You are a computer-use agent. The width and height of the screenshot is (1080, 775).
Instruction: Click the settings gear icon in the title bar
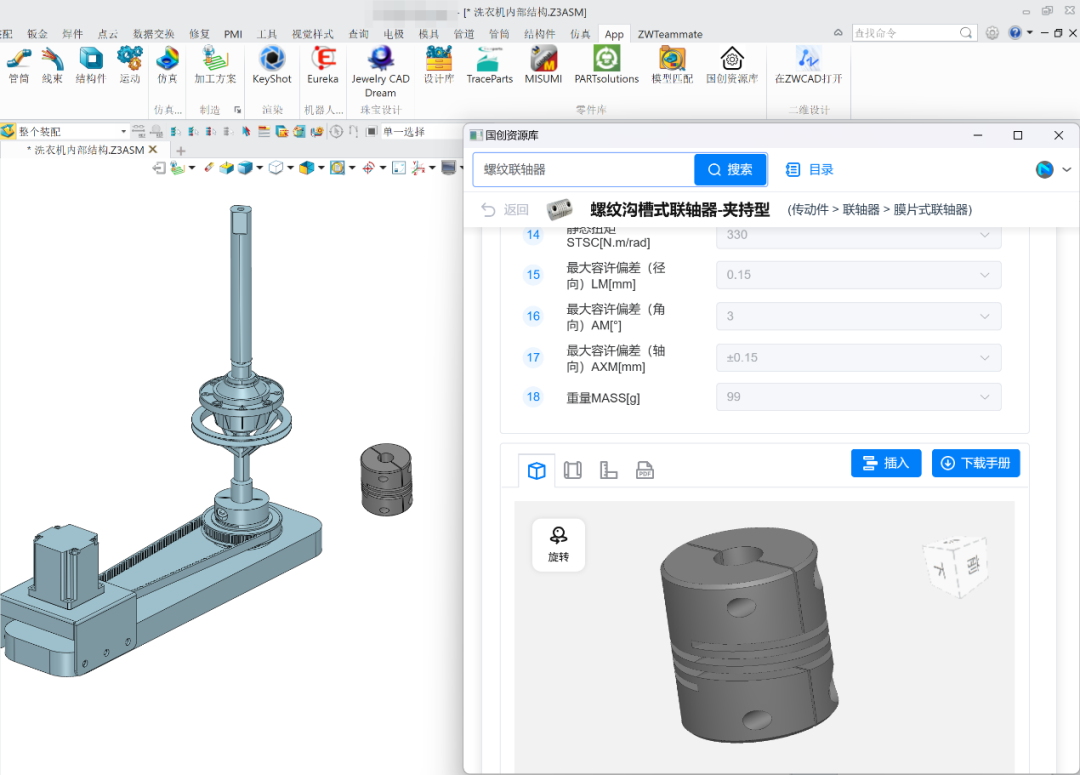[992, 33]
